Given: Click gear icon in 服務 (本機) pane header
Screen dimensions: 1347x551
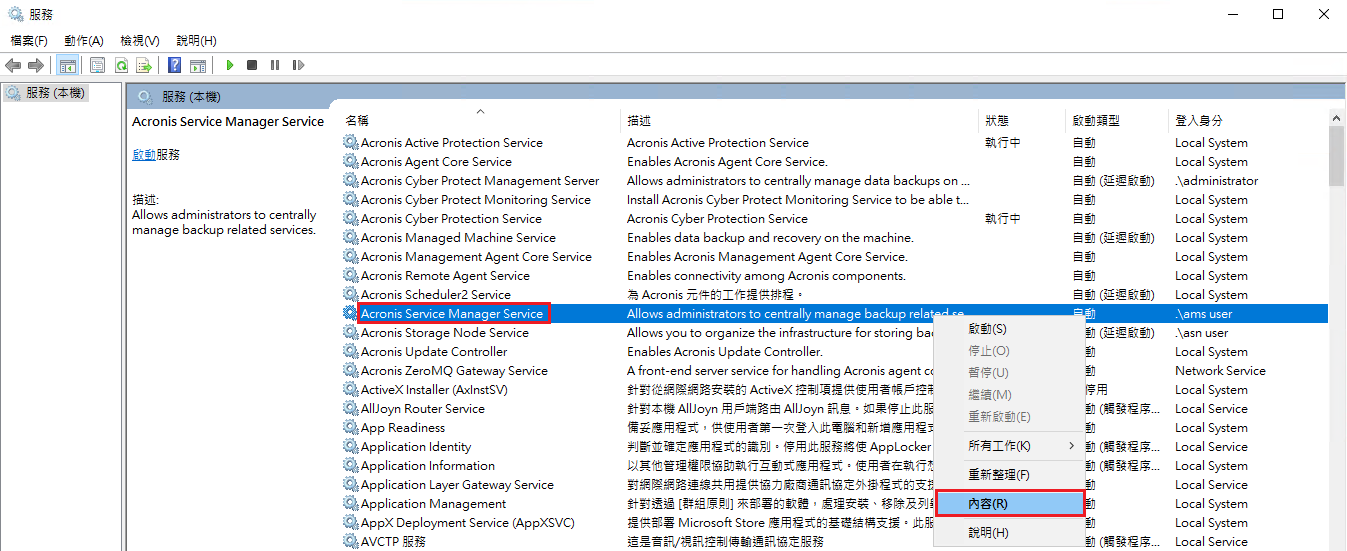Looking at the screenshot, I should [x=146, y=96].
